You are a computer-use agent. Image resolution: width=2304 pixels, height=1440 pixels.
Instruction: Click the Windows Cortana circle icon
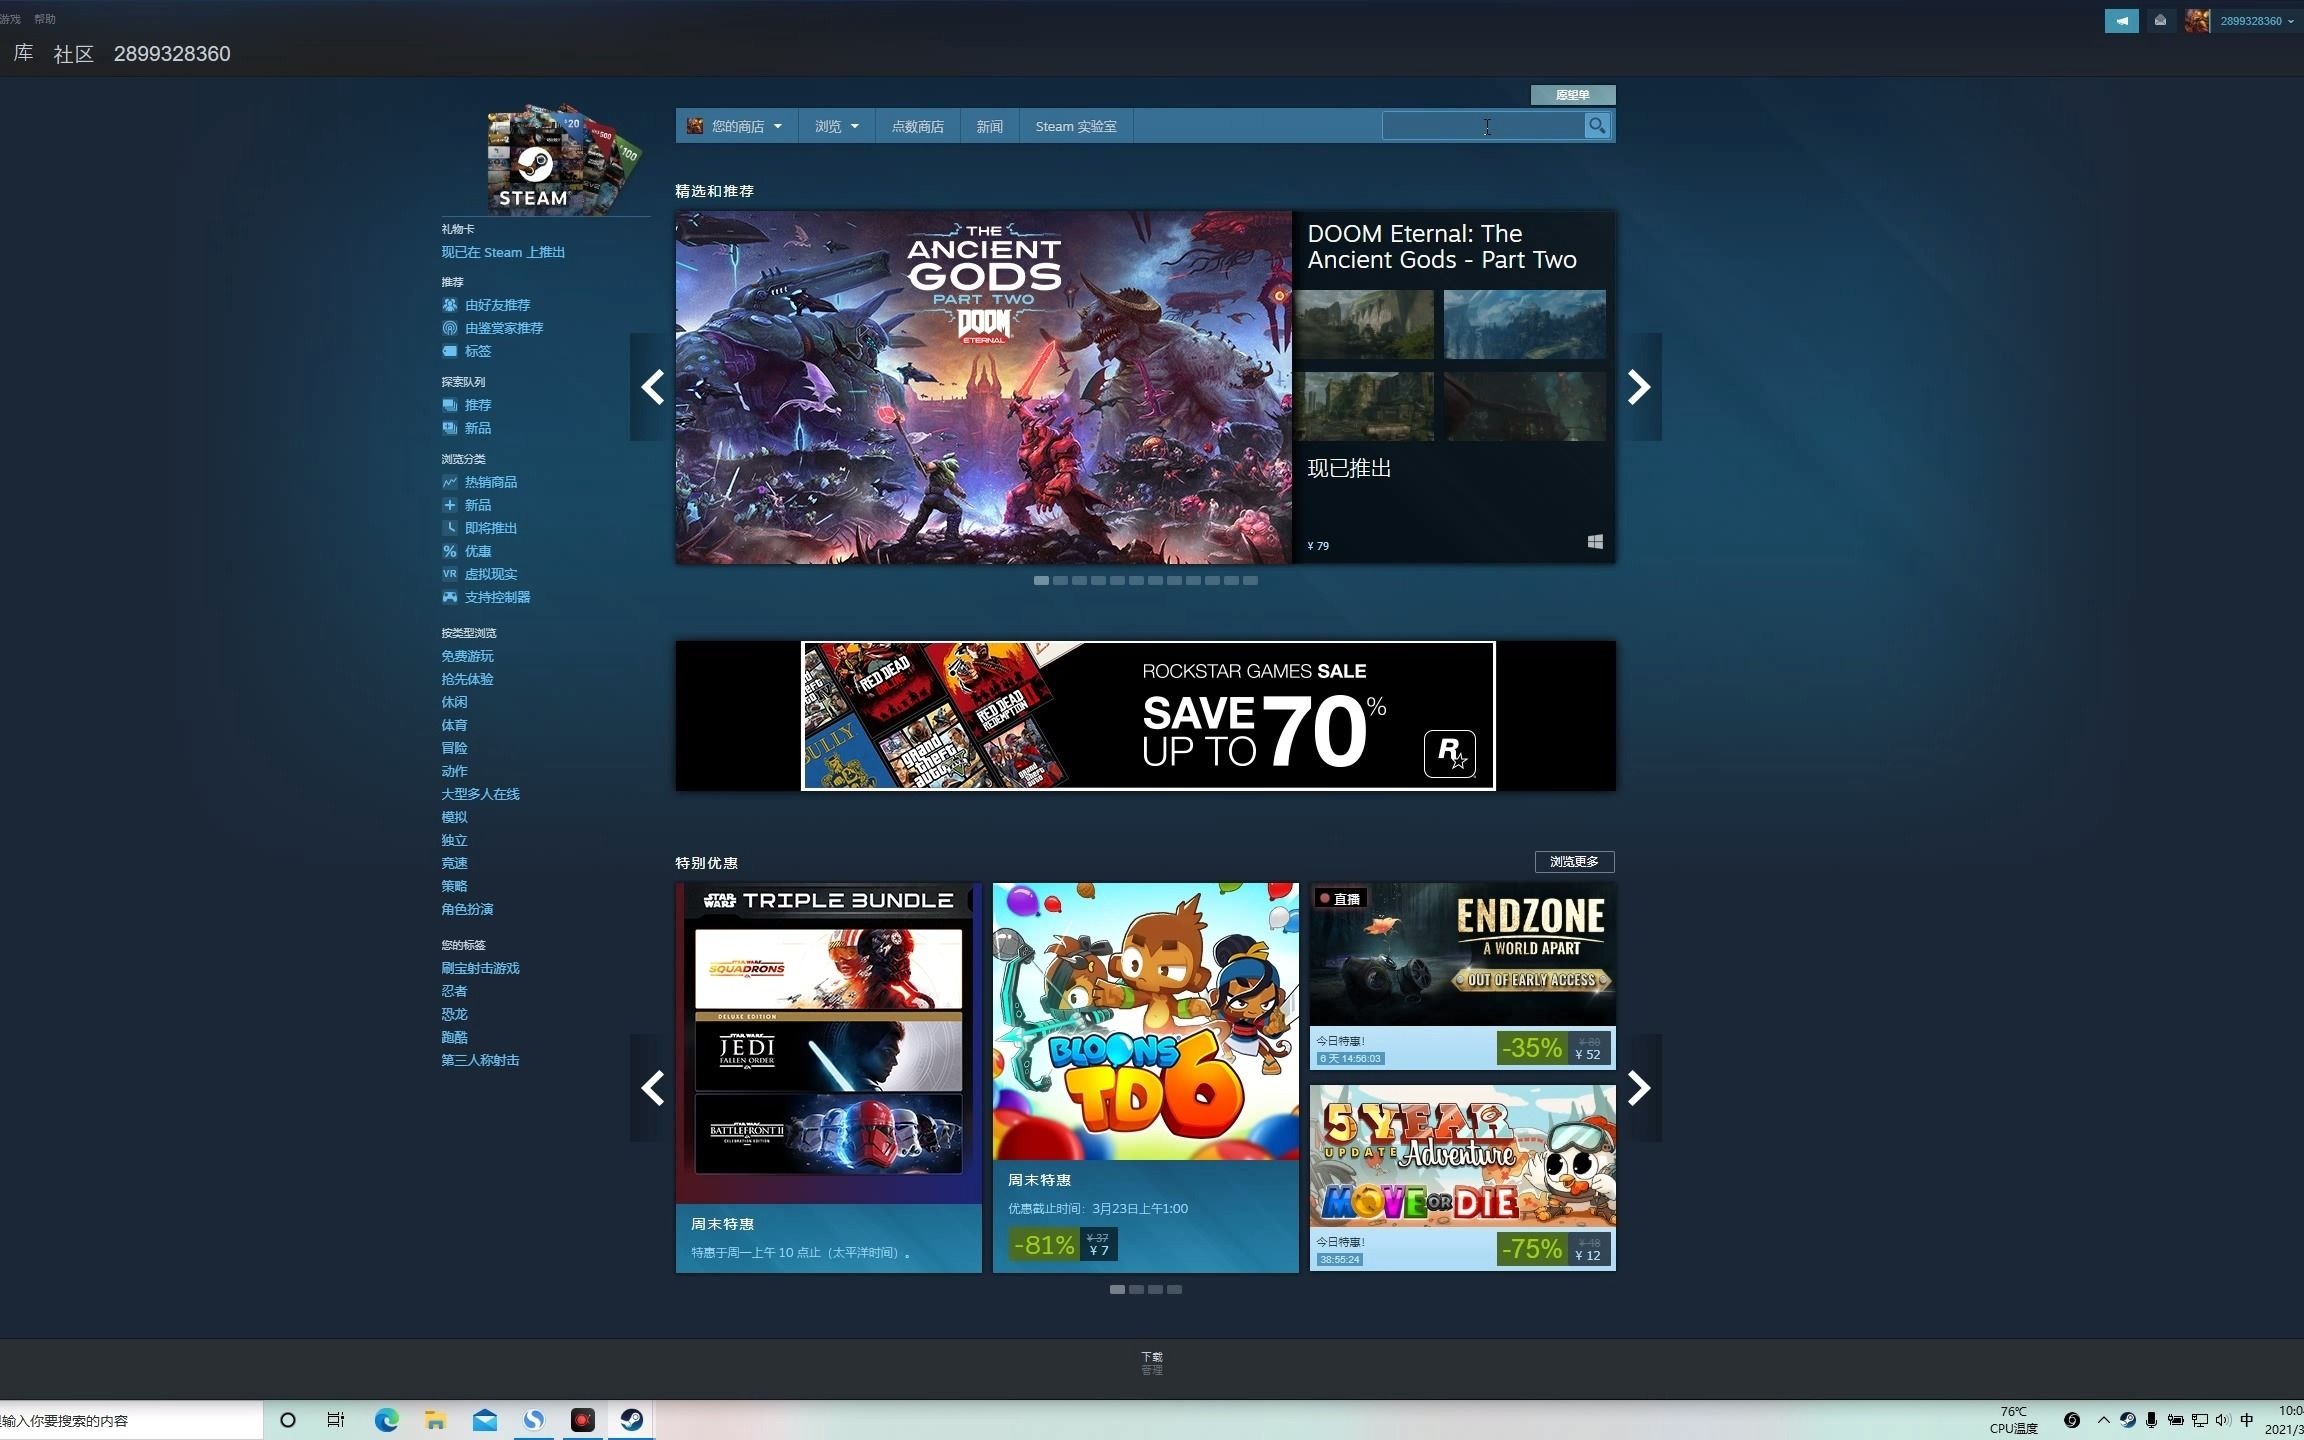(288, 1420)
